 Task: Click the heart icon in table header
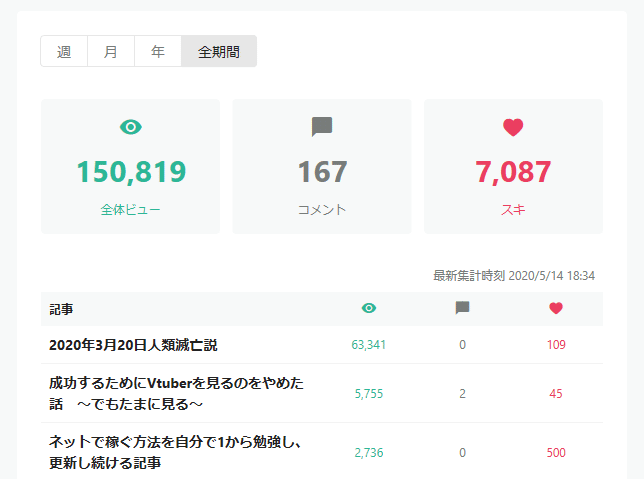pyautogui.click(x=556, y=308)
